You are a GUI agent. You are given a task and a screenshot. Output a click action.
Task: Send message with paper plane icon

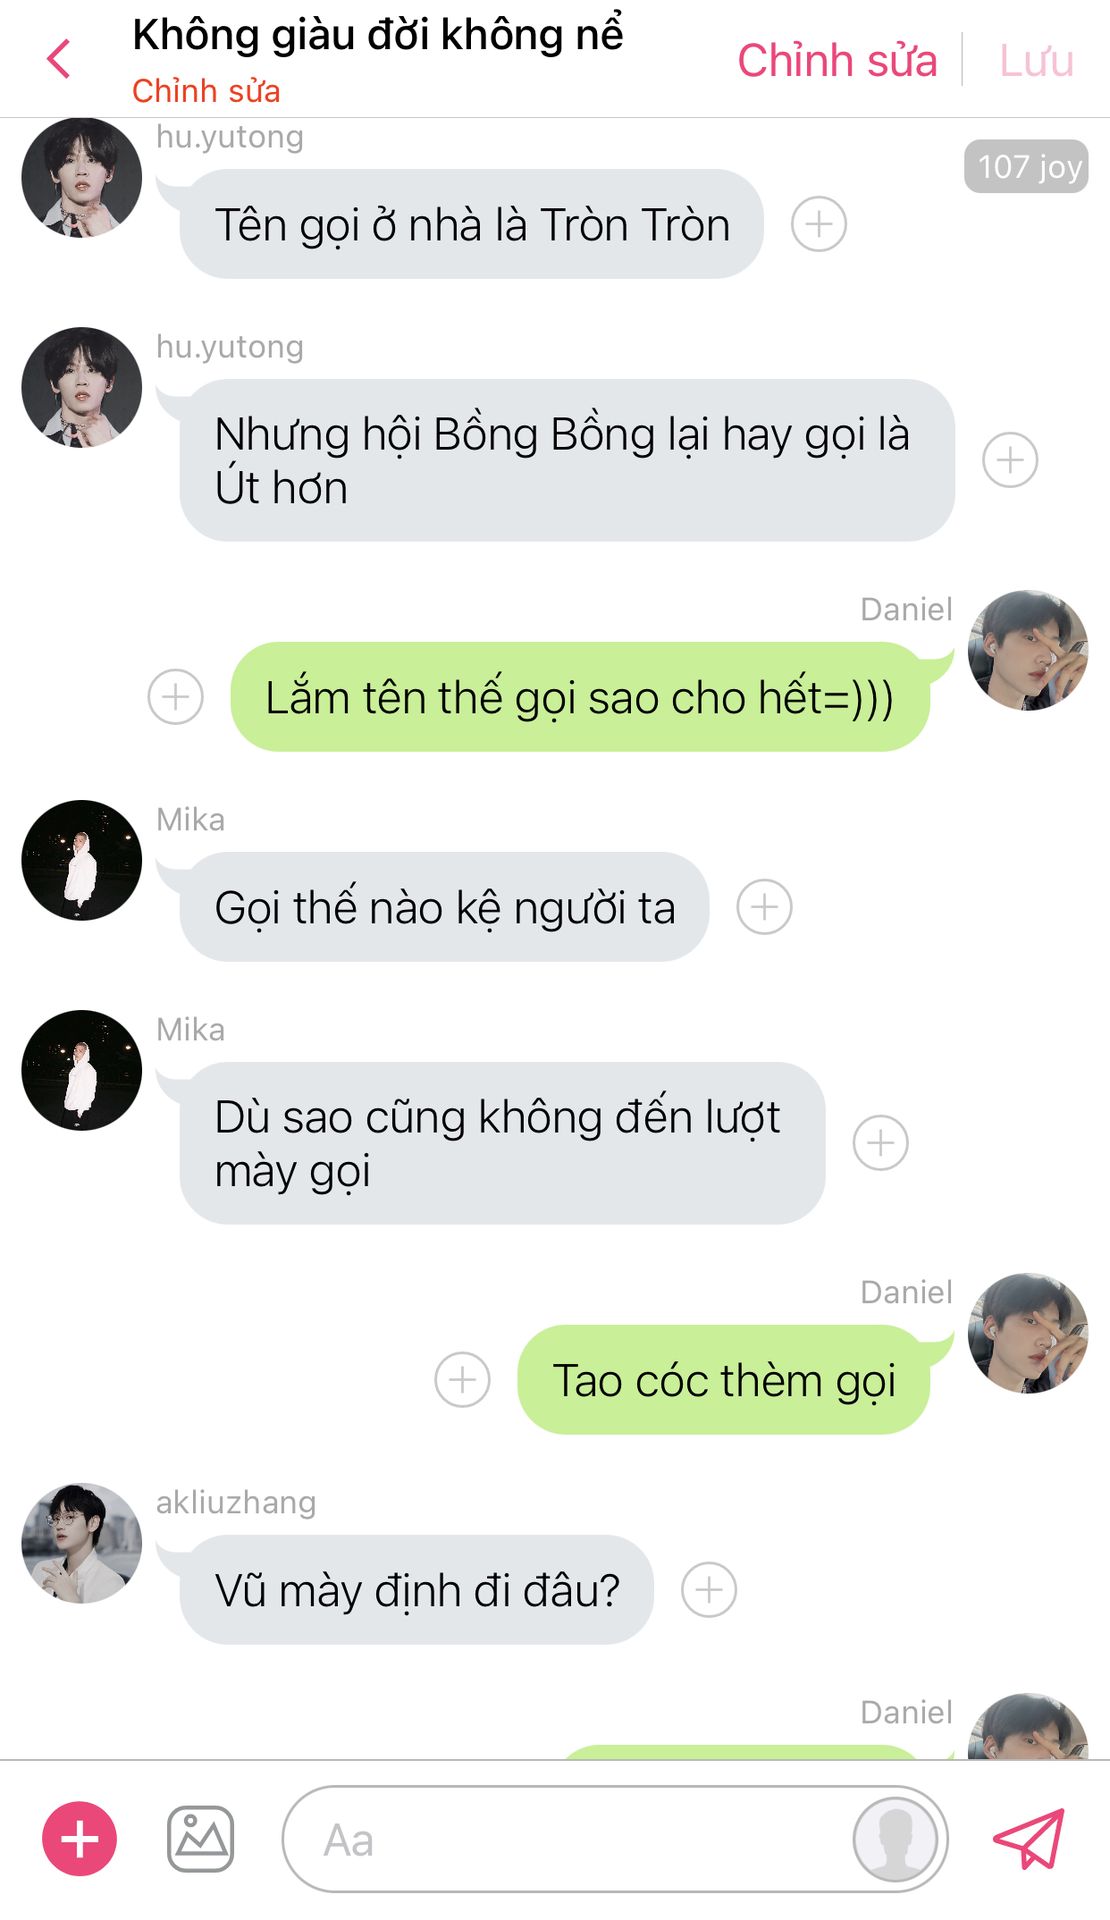coord(1029,1838)
